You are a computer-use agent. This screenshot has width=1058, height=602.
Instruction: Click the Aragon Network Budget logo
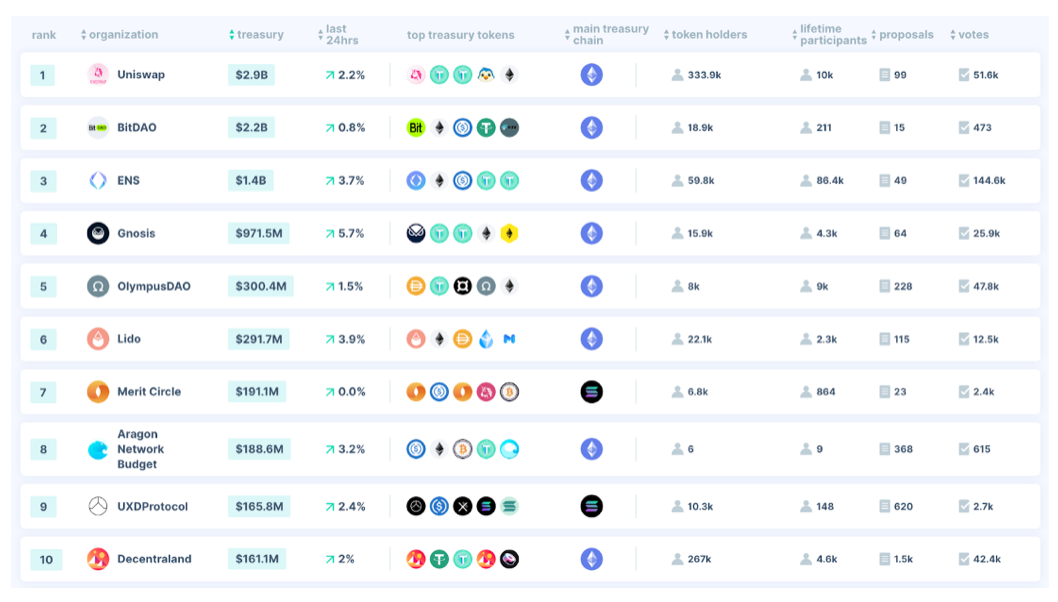point(98,449)
